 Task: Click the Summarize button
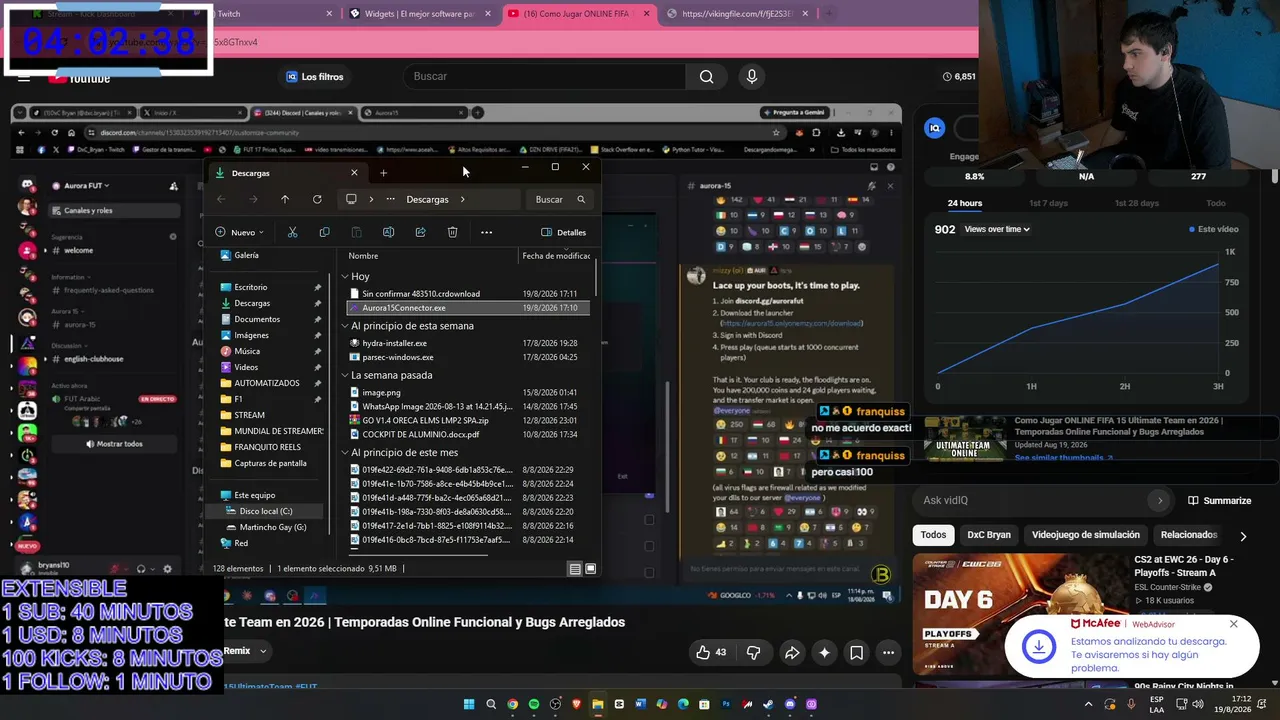(1219, 500)
